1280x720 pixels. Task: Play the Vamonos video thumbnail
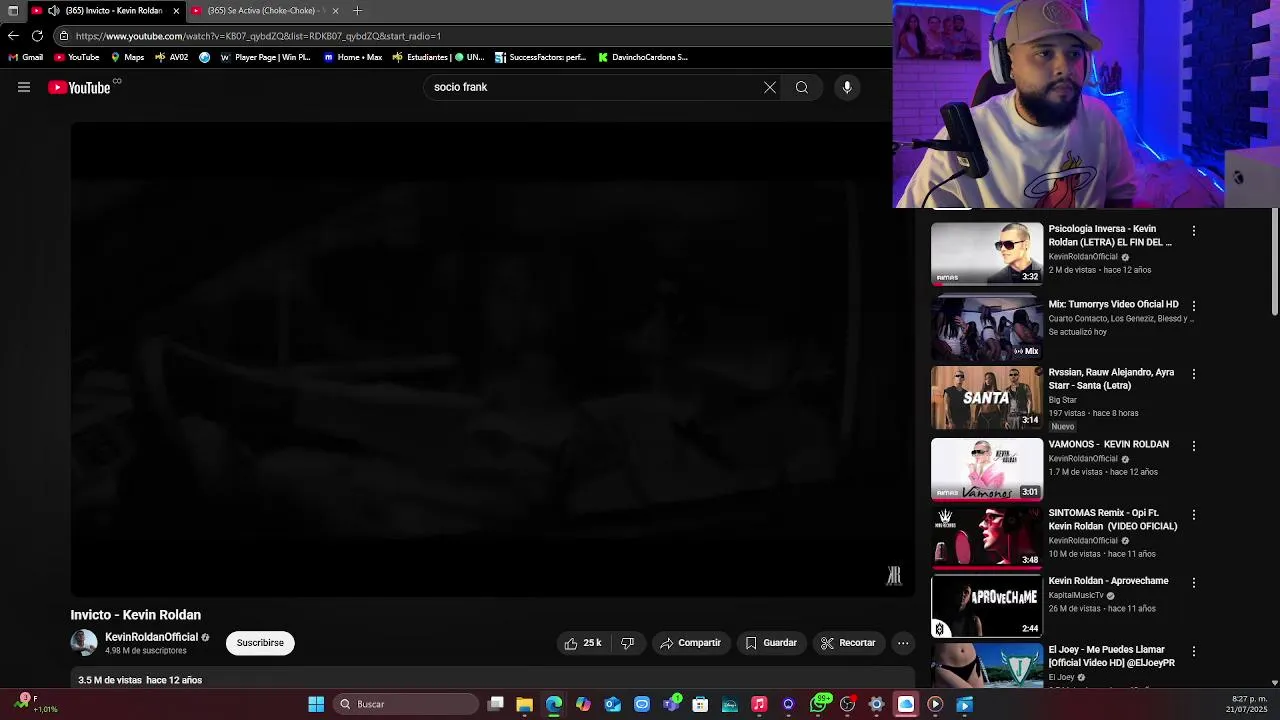987,469
